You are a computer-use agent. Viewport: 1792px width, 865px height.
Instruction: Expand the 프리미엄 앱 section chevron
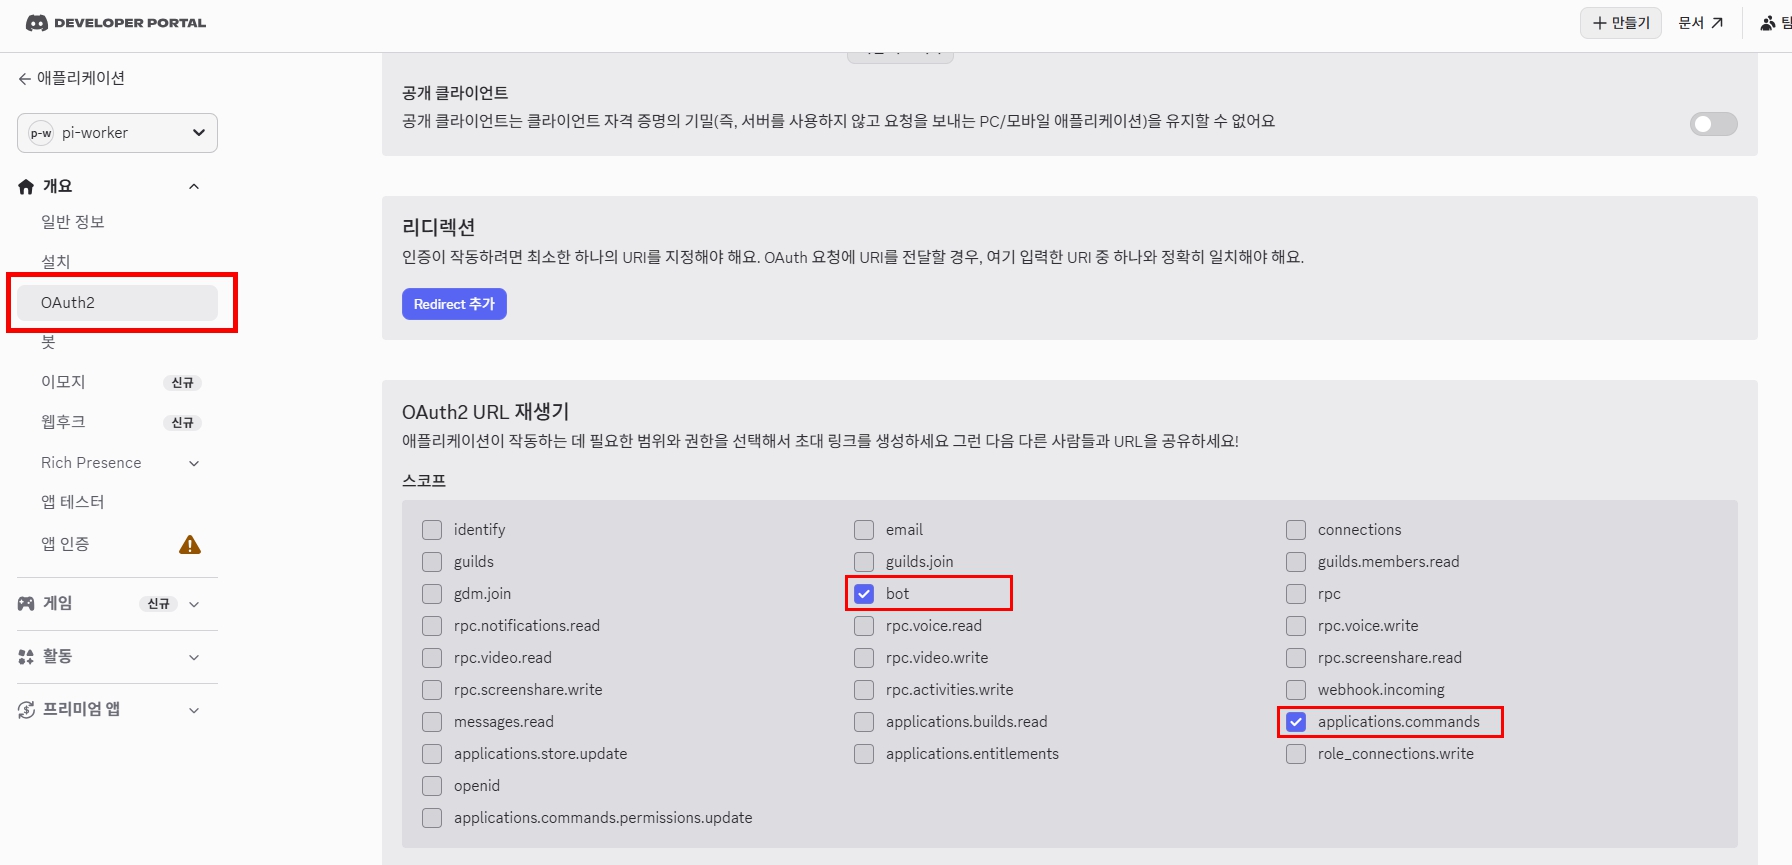[194, 710]
